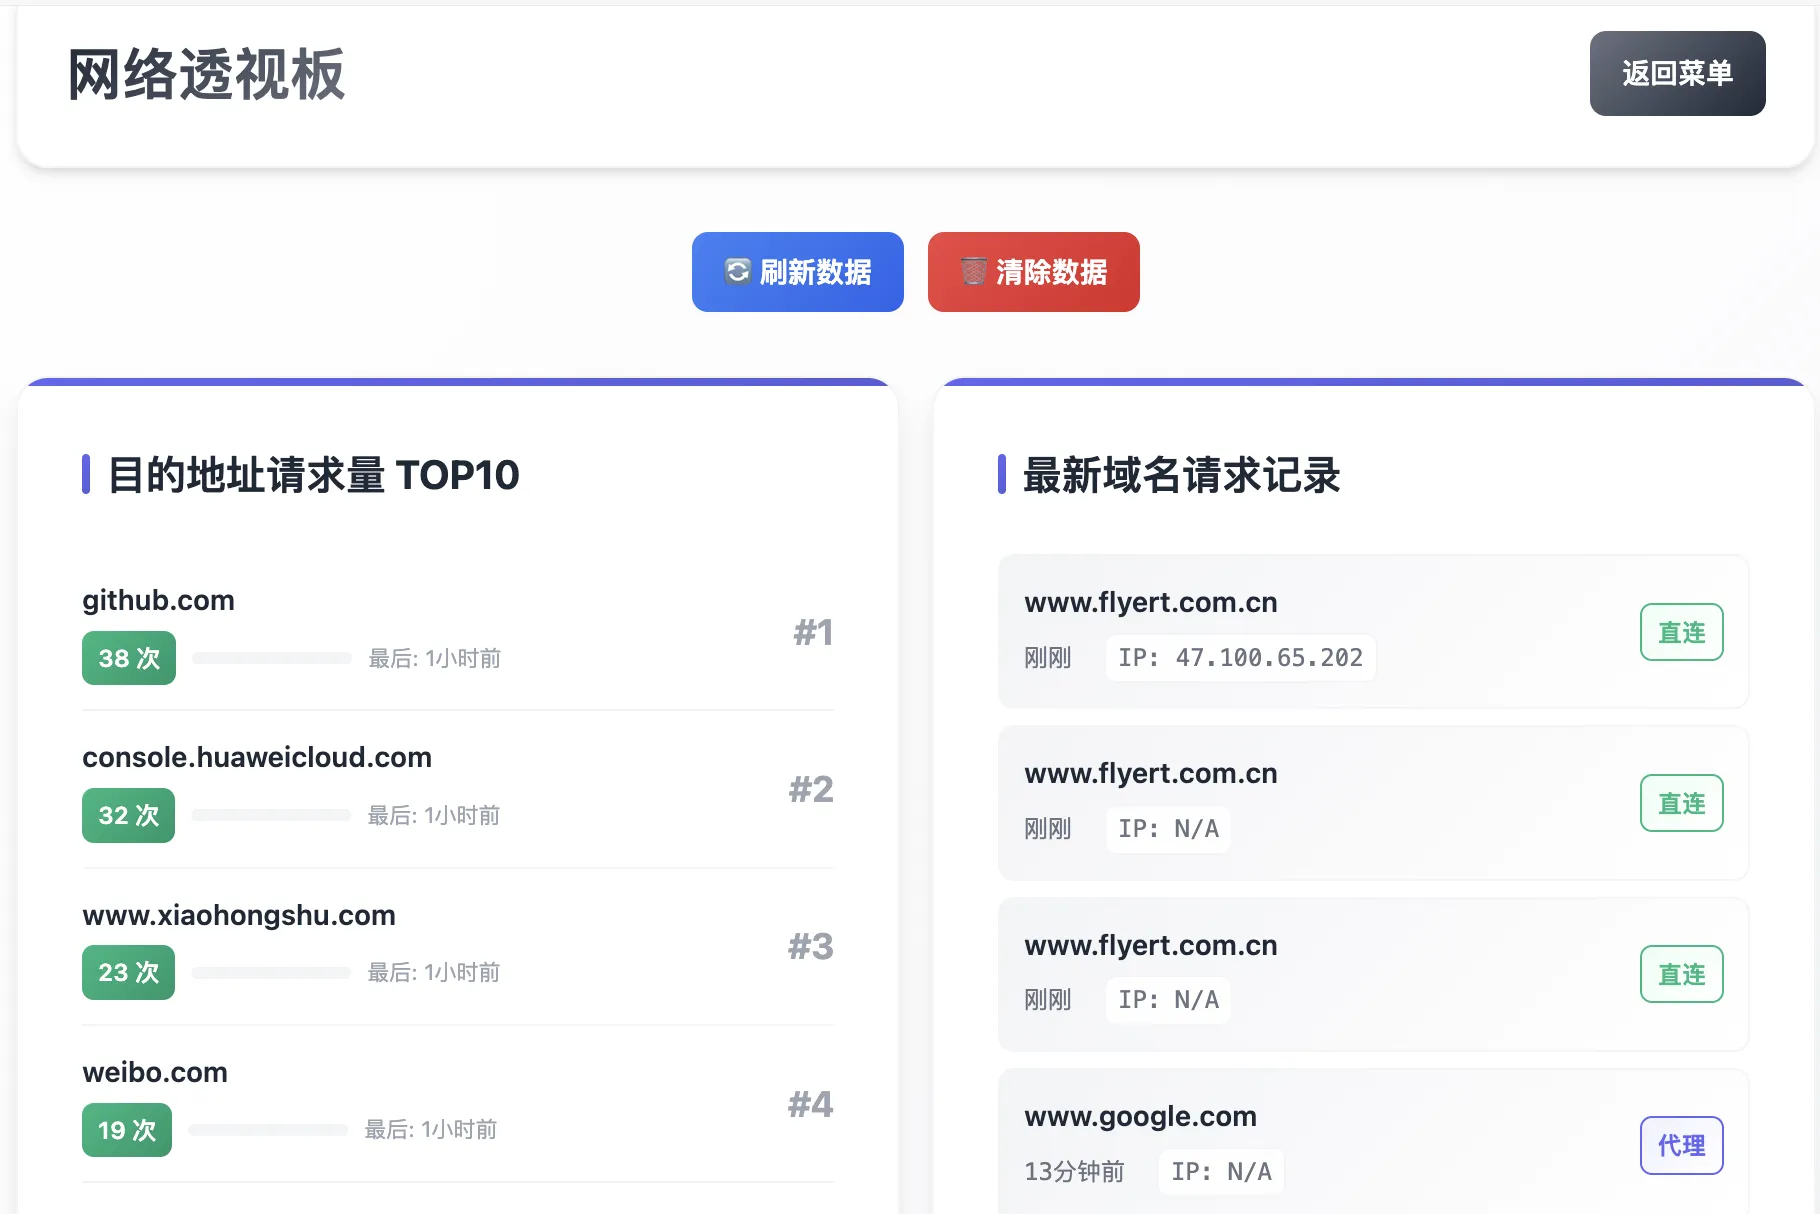This screenshot has height=1214, width=1820.
Task: Click the IP: 47.100.65.202 address field
Action: (x=1240, y=657)
